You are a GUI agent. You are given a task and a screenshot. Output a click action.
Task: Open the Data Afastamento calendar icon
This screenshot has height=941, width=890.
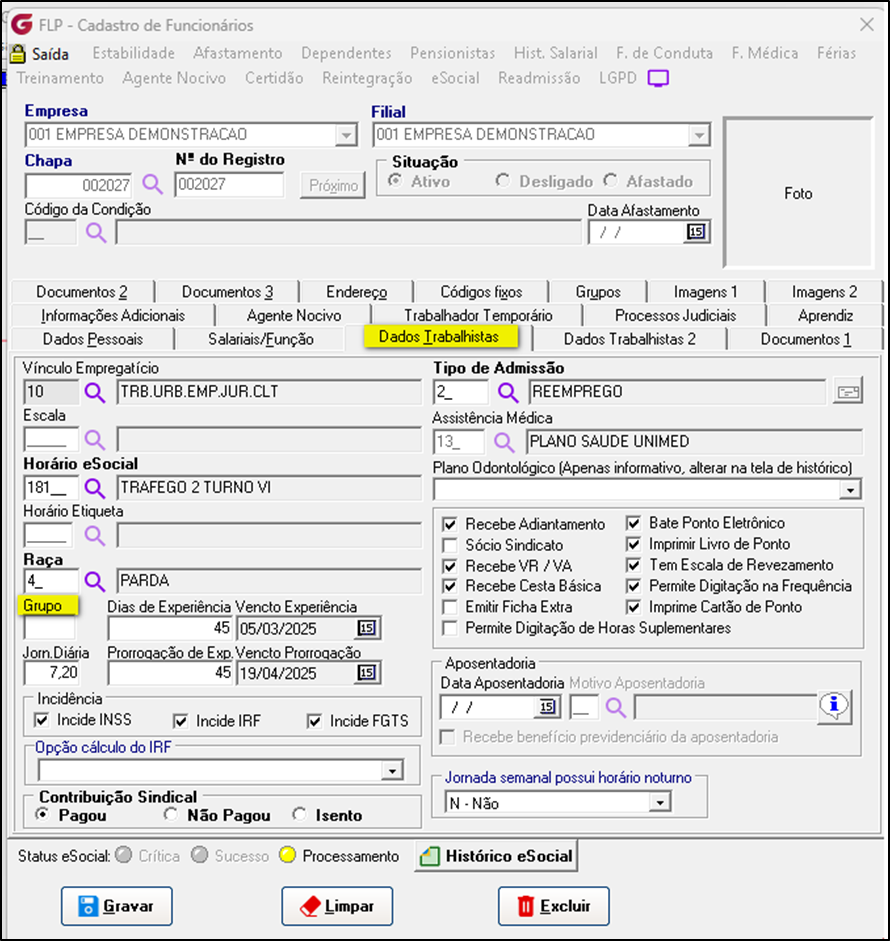(x=696, y=232)
